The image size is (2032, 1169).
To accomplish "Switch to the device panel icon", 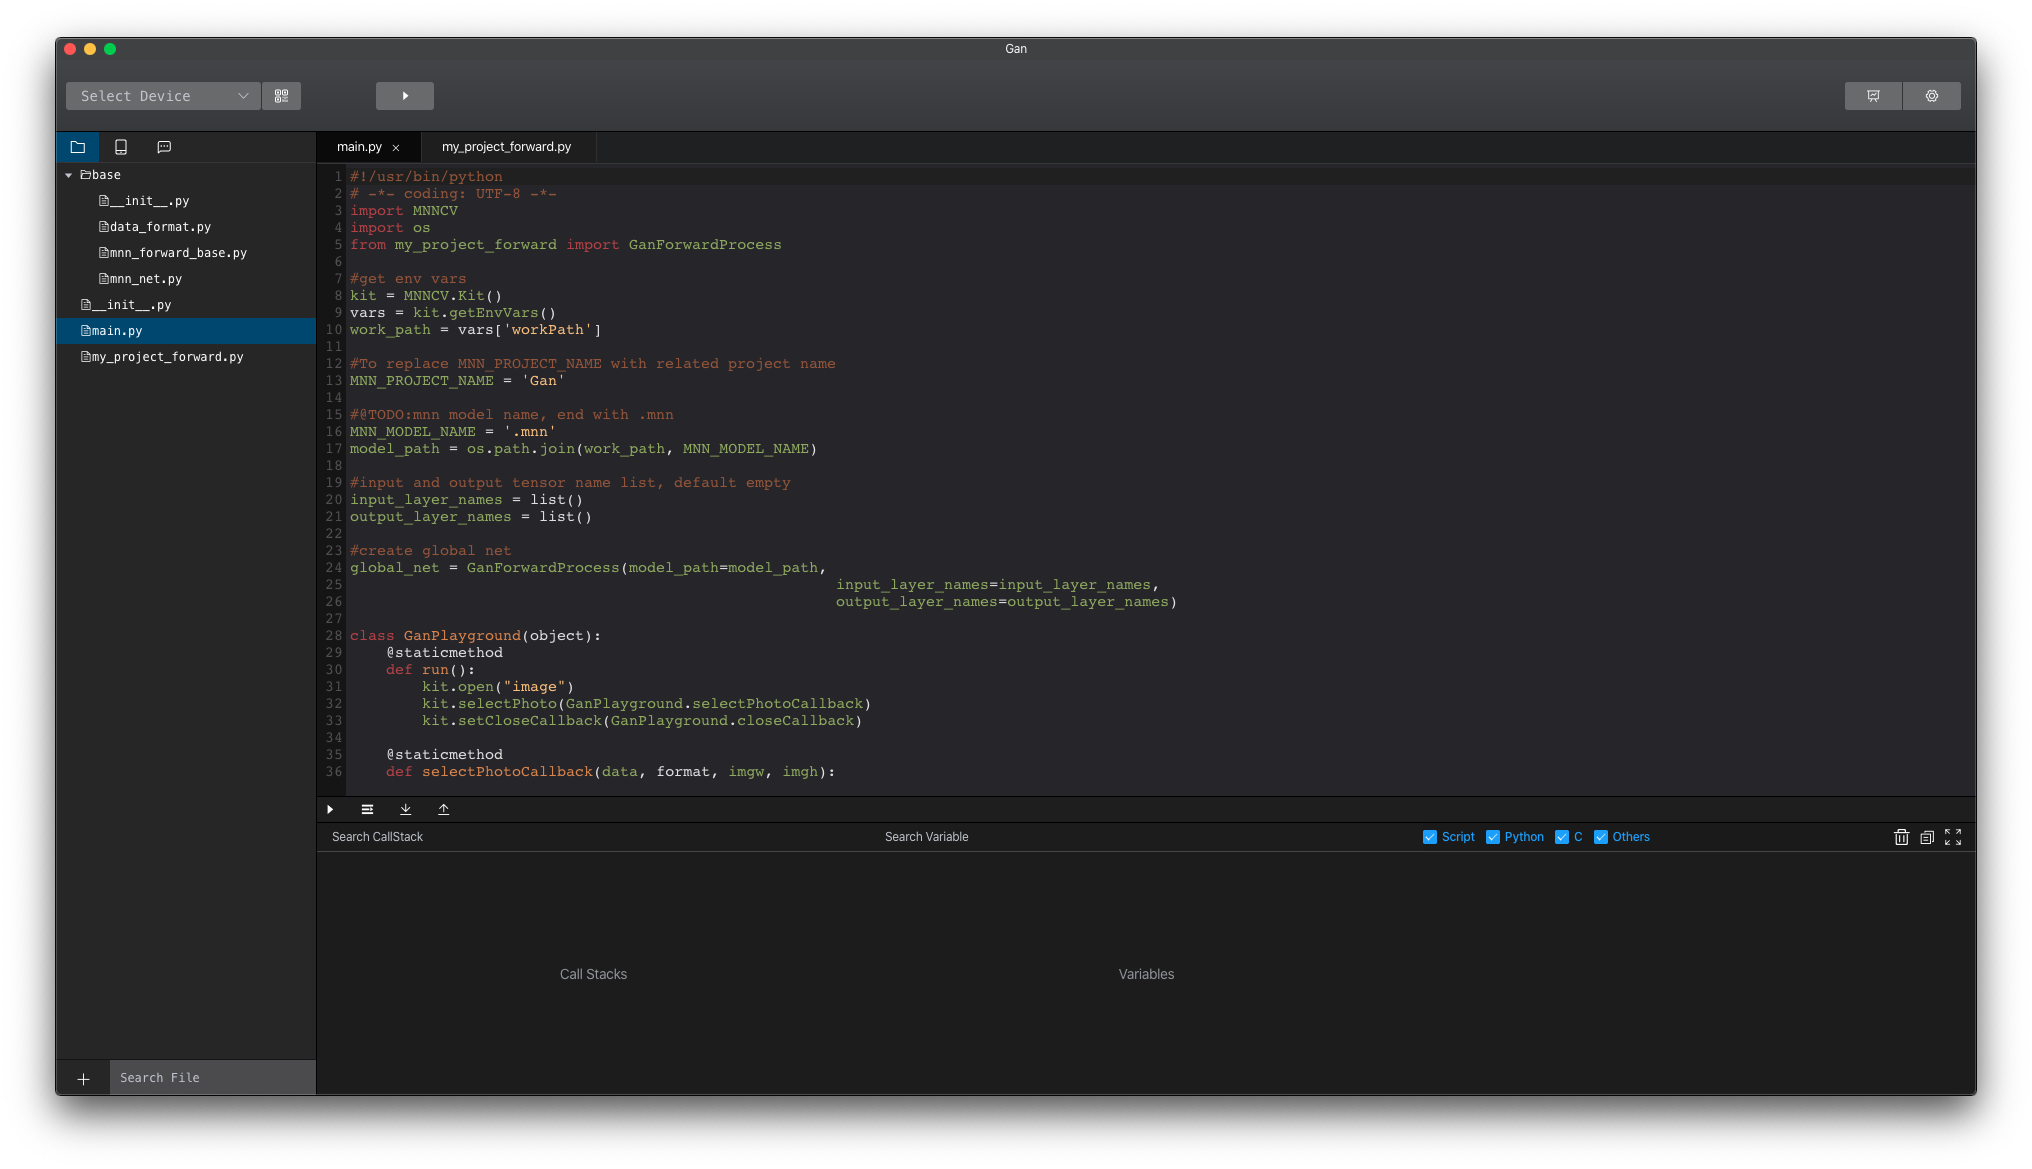I will tap(121, 147).
